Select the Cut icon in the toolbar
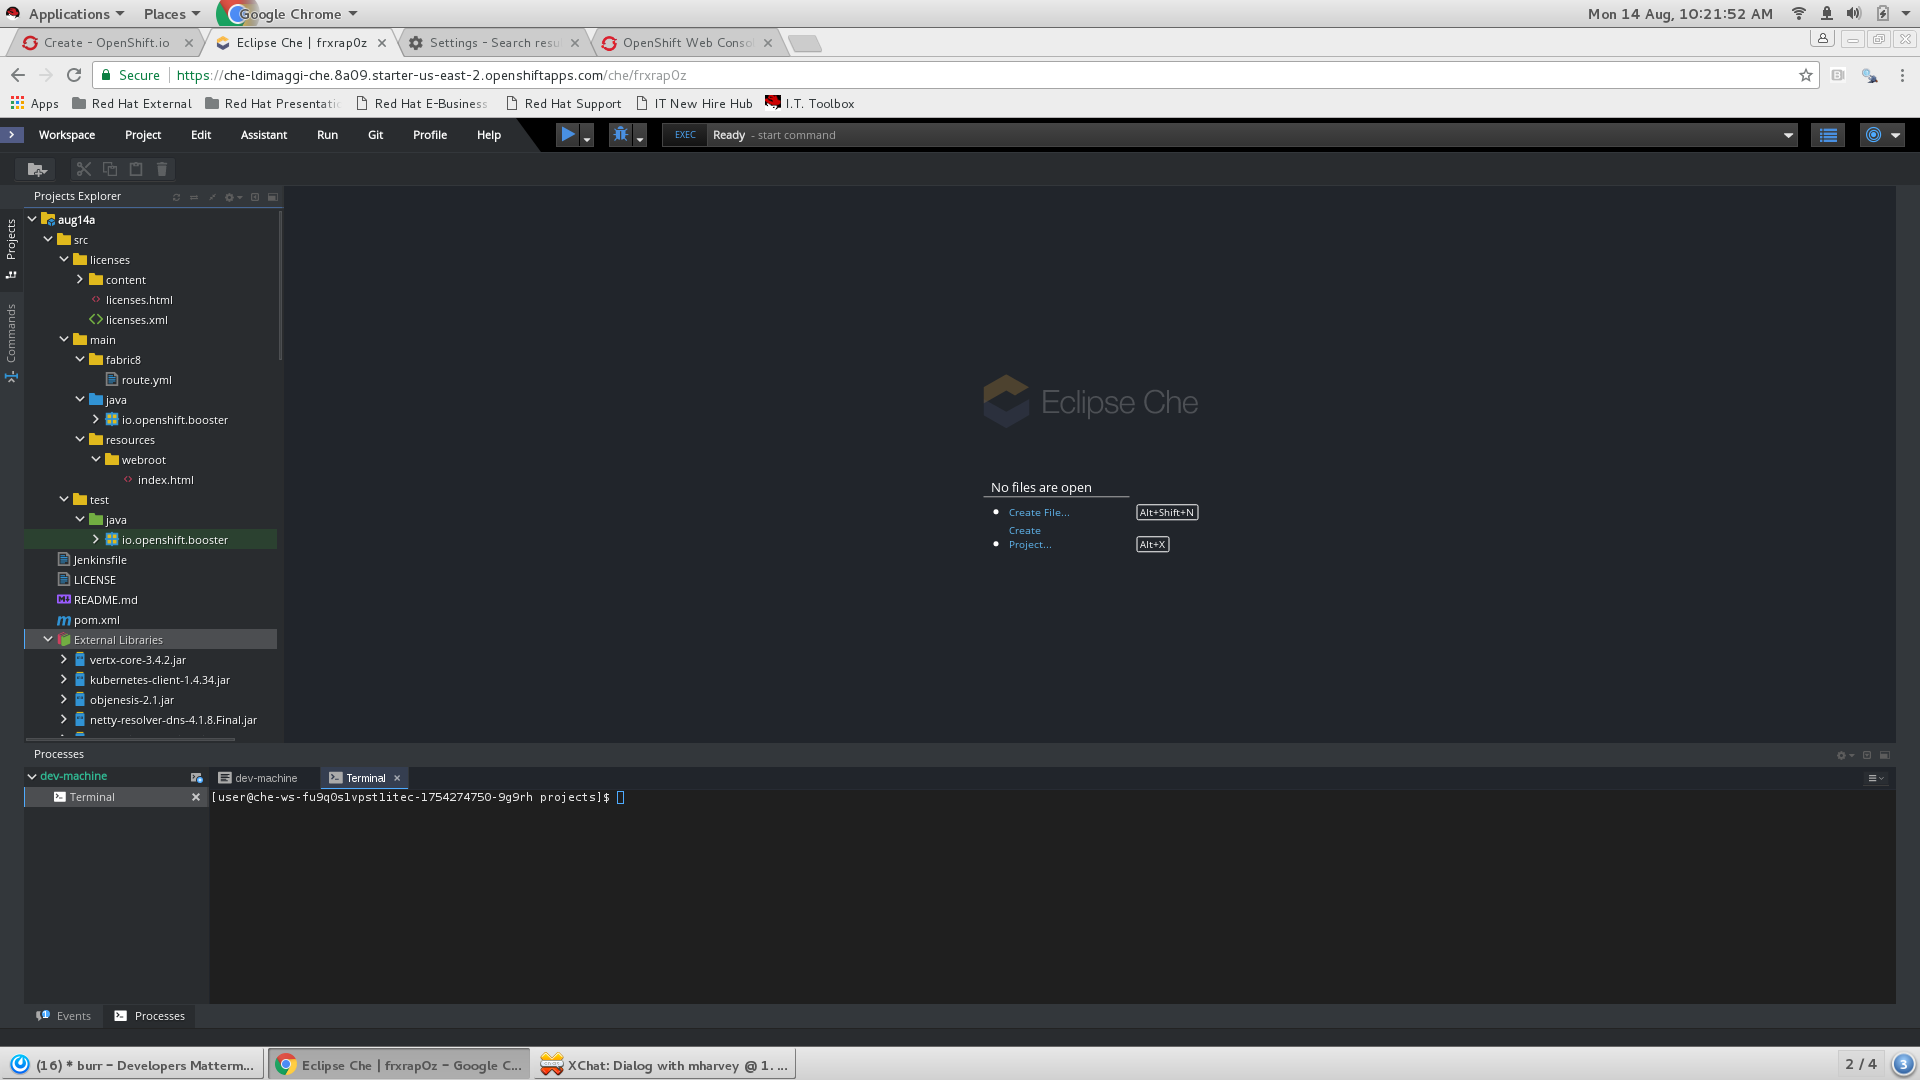The height and width of the screenshot is (1080, 1920). tap(83, 169)
